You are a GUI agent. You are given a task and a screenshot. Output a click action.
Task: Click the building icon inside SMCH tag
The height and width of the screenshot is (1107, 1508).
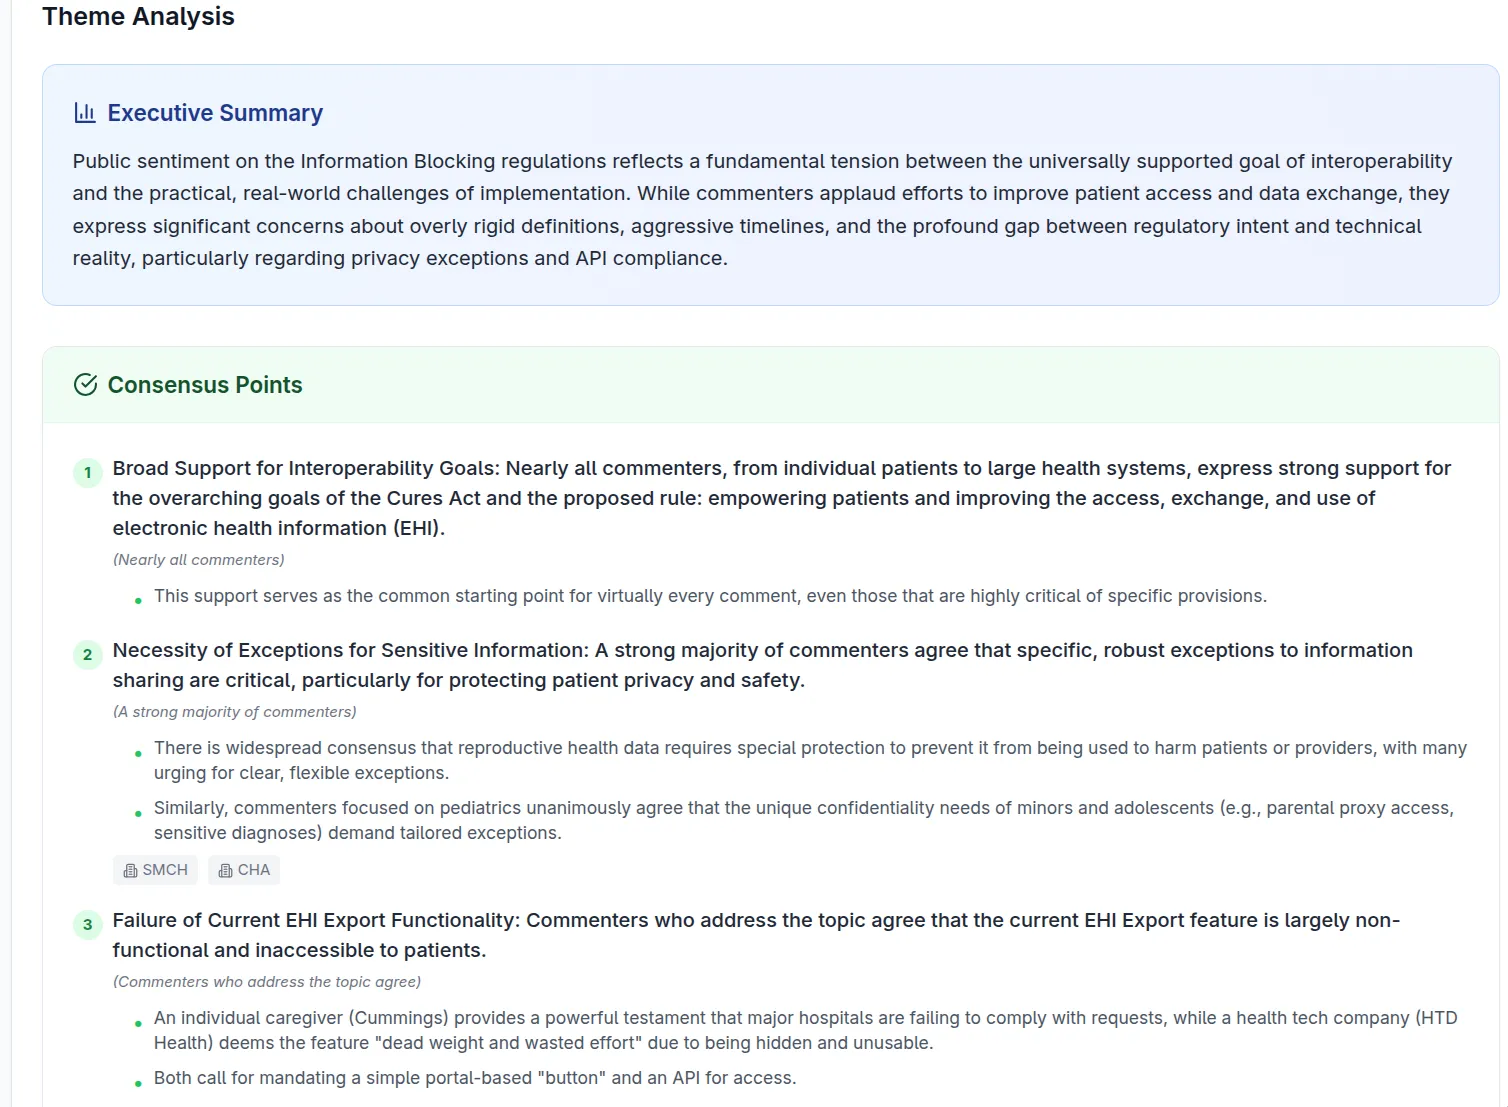[130, 871]
